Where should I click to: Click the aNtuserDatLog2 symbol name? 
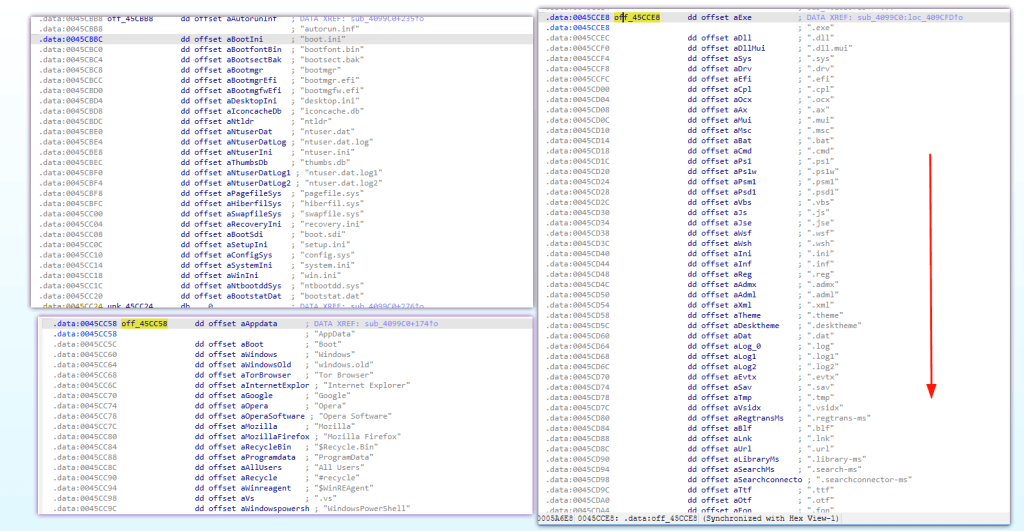tap(259, 183)
